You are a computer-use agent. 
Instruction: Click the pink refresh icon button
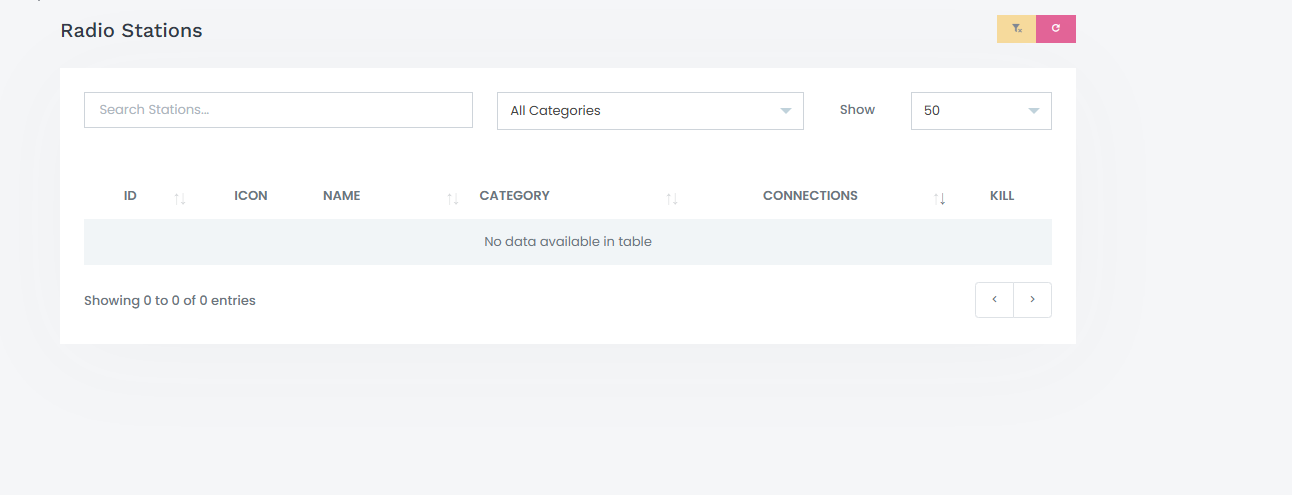click(1056, 29)
